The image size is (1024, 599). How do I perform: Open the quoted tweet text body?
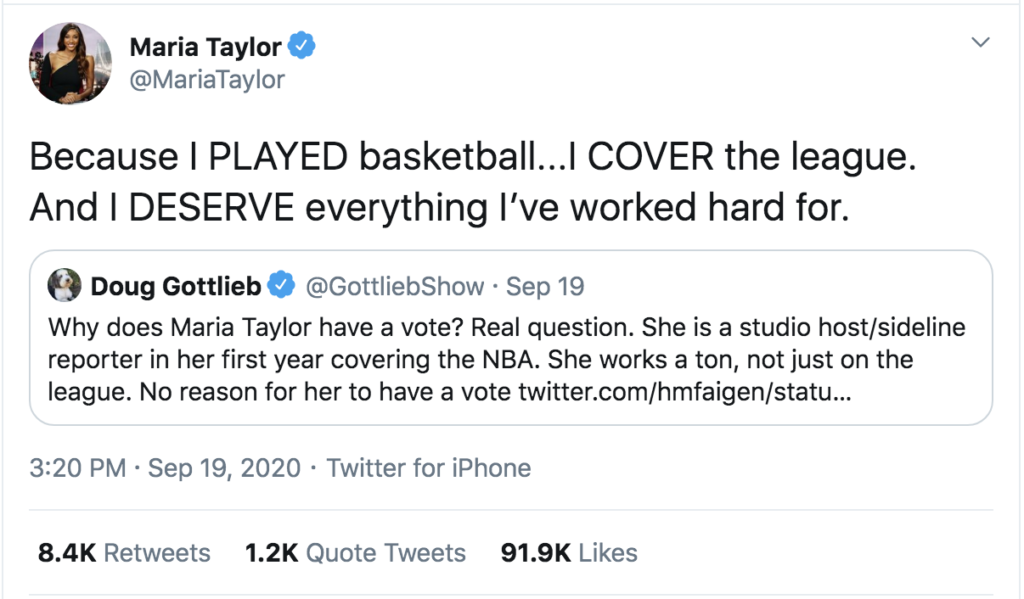point(480,359)
